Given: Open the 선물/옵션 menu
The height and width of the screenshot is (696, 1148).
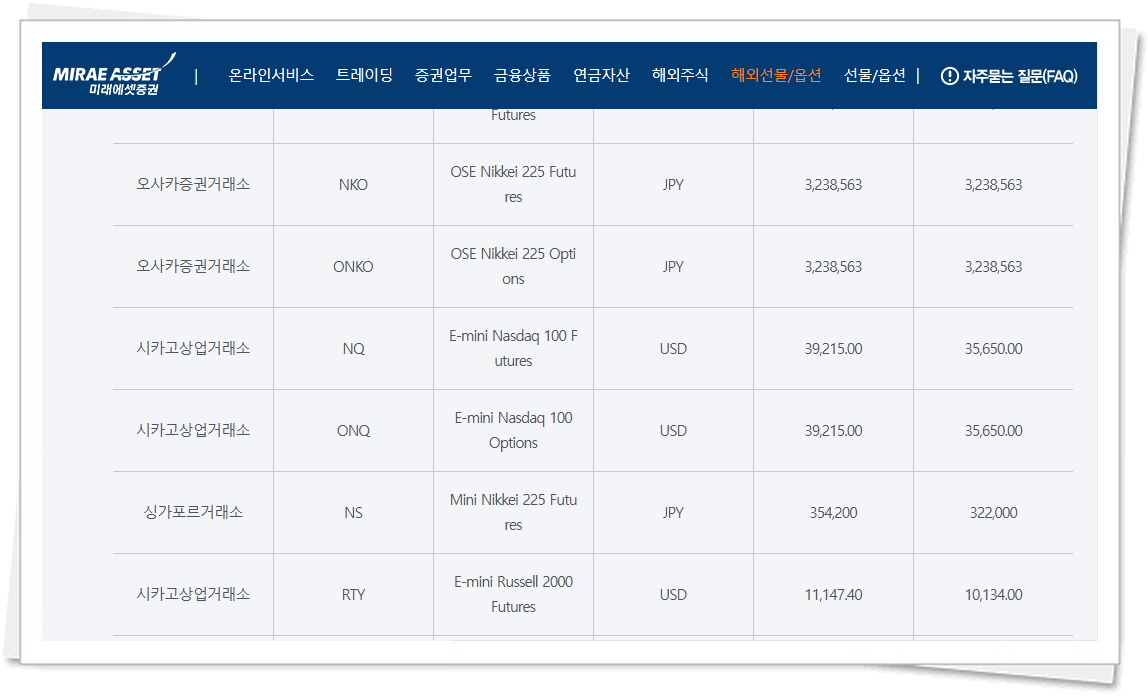Looking at the screenshot, I should (874, 75).
